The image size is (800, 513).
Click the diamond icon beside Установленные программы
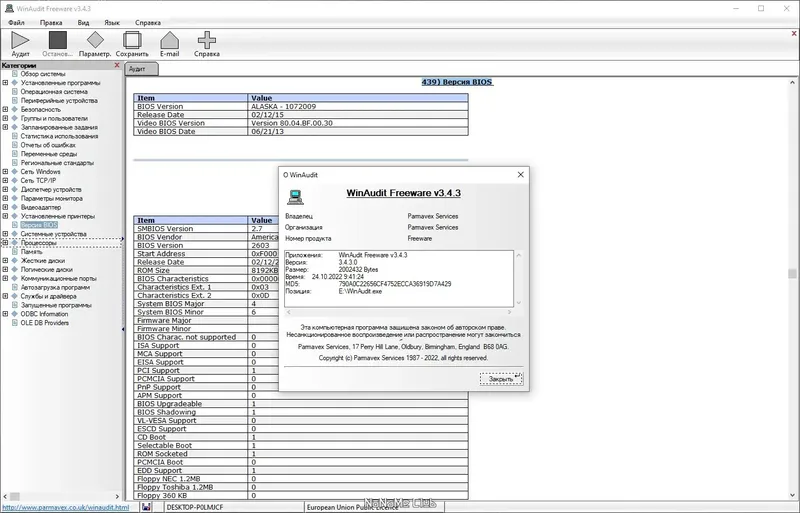[15, 83]
